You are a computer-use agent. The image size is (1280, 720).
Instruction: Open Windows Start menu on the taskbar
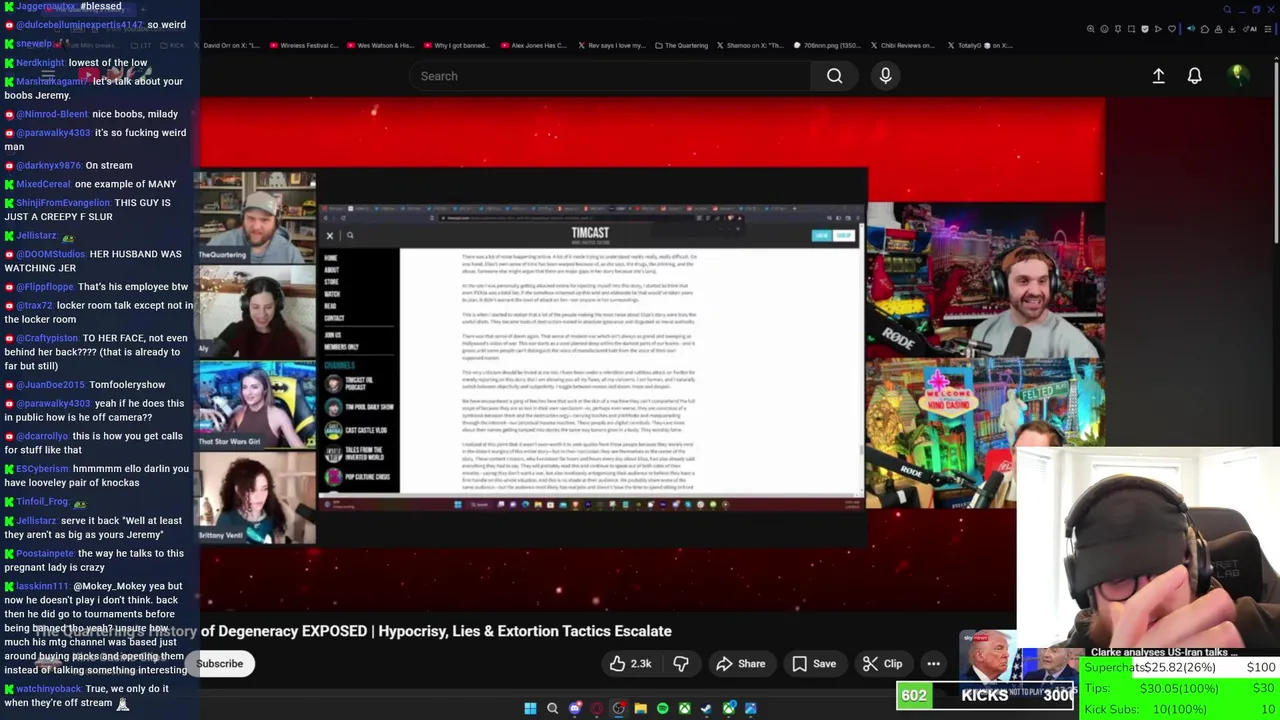(530, 709)
